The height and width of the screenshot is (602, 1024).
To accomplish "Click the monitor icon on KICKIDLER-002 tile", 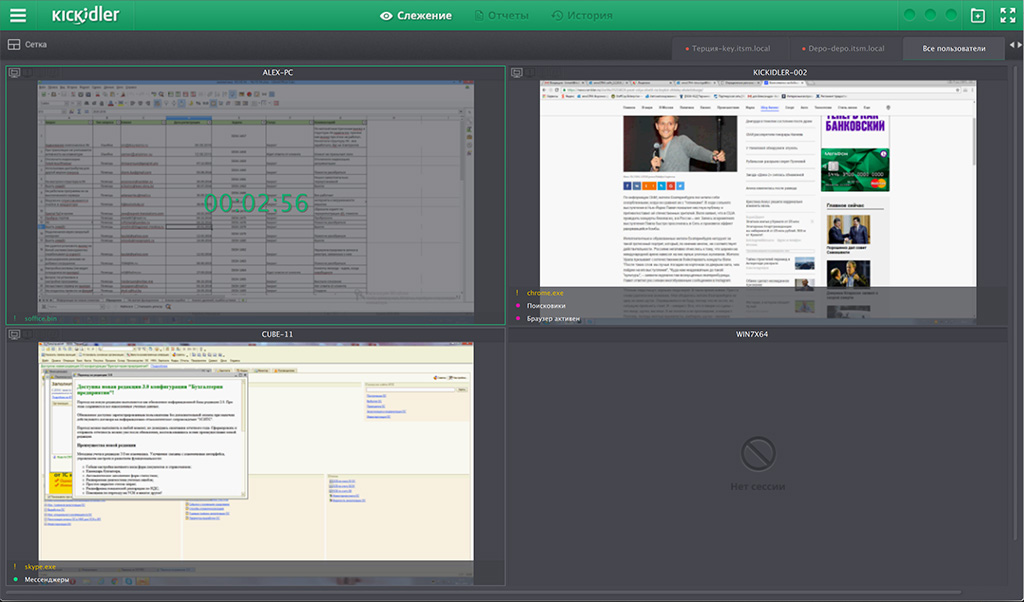I will pyautogui.click(x=517, y=72).
